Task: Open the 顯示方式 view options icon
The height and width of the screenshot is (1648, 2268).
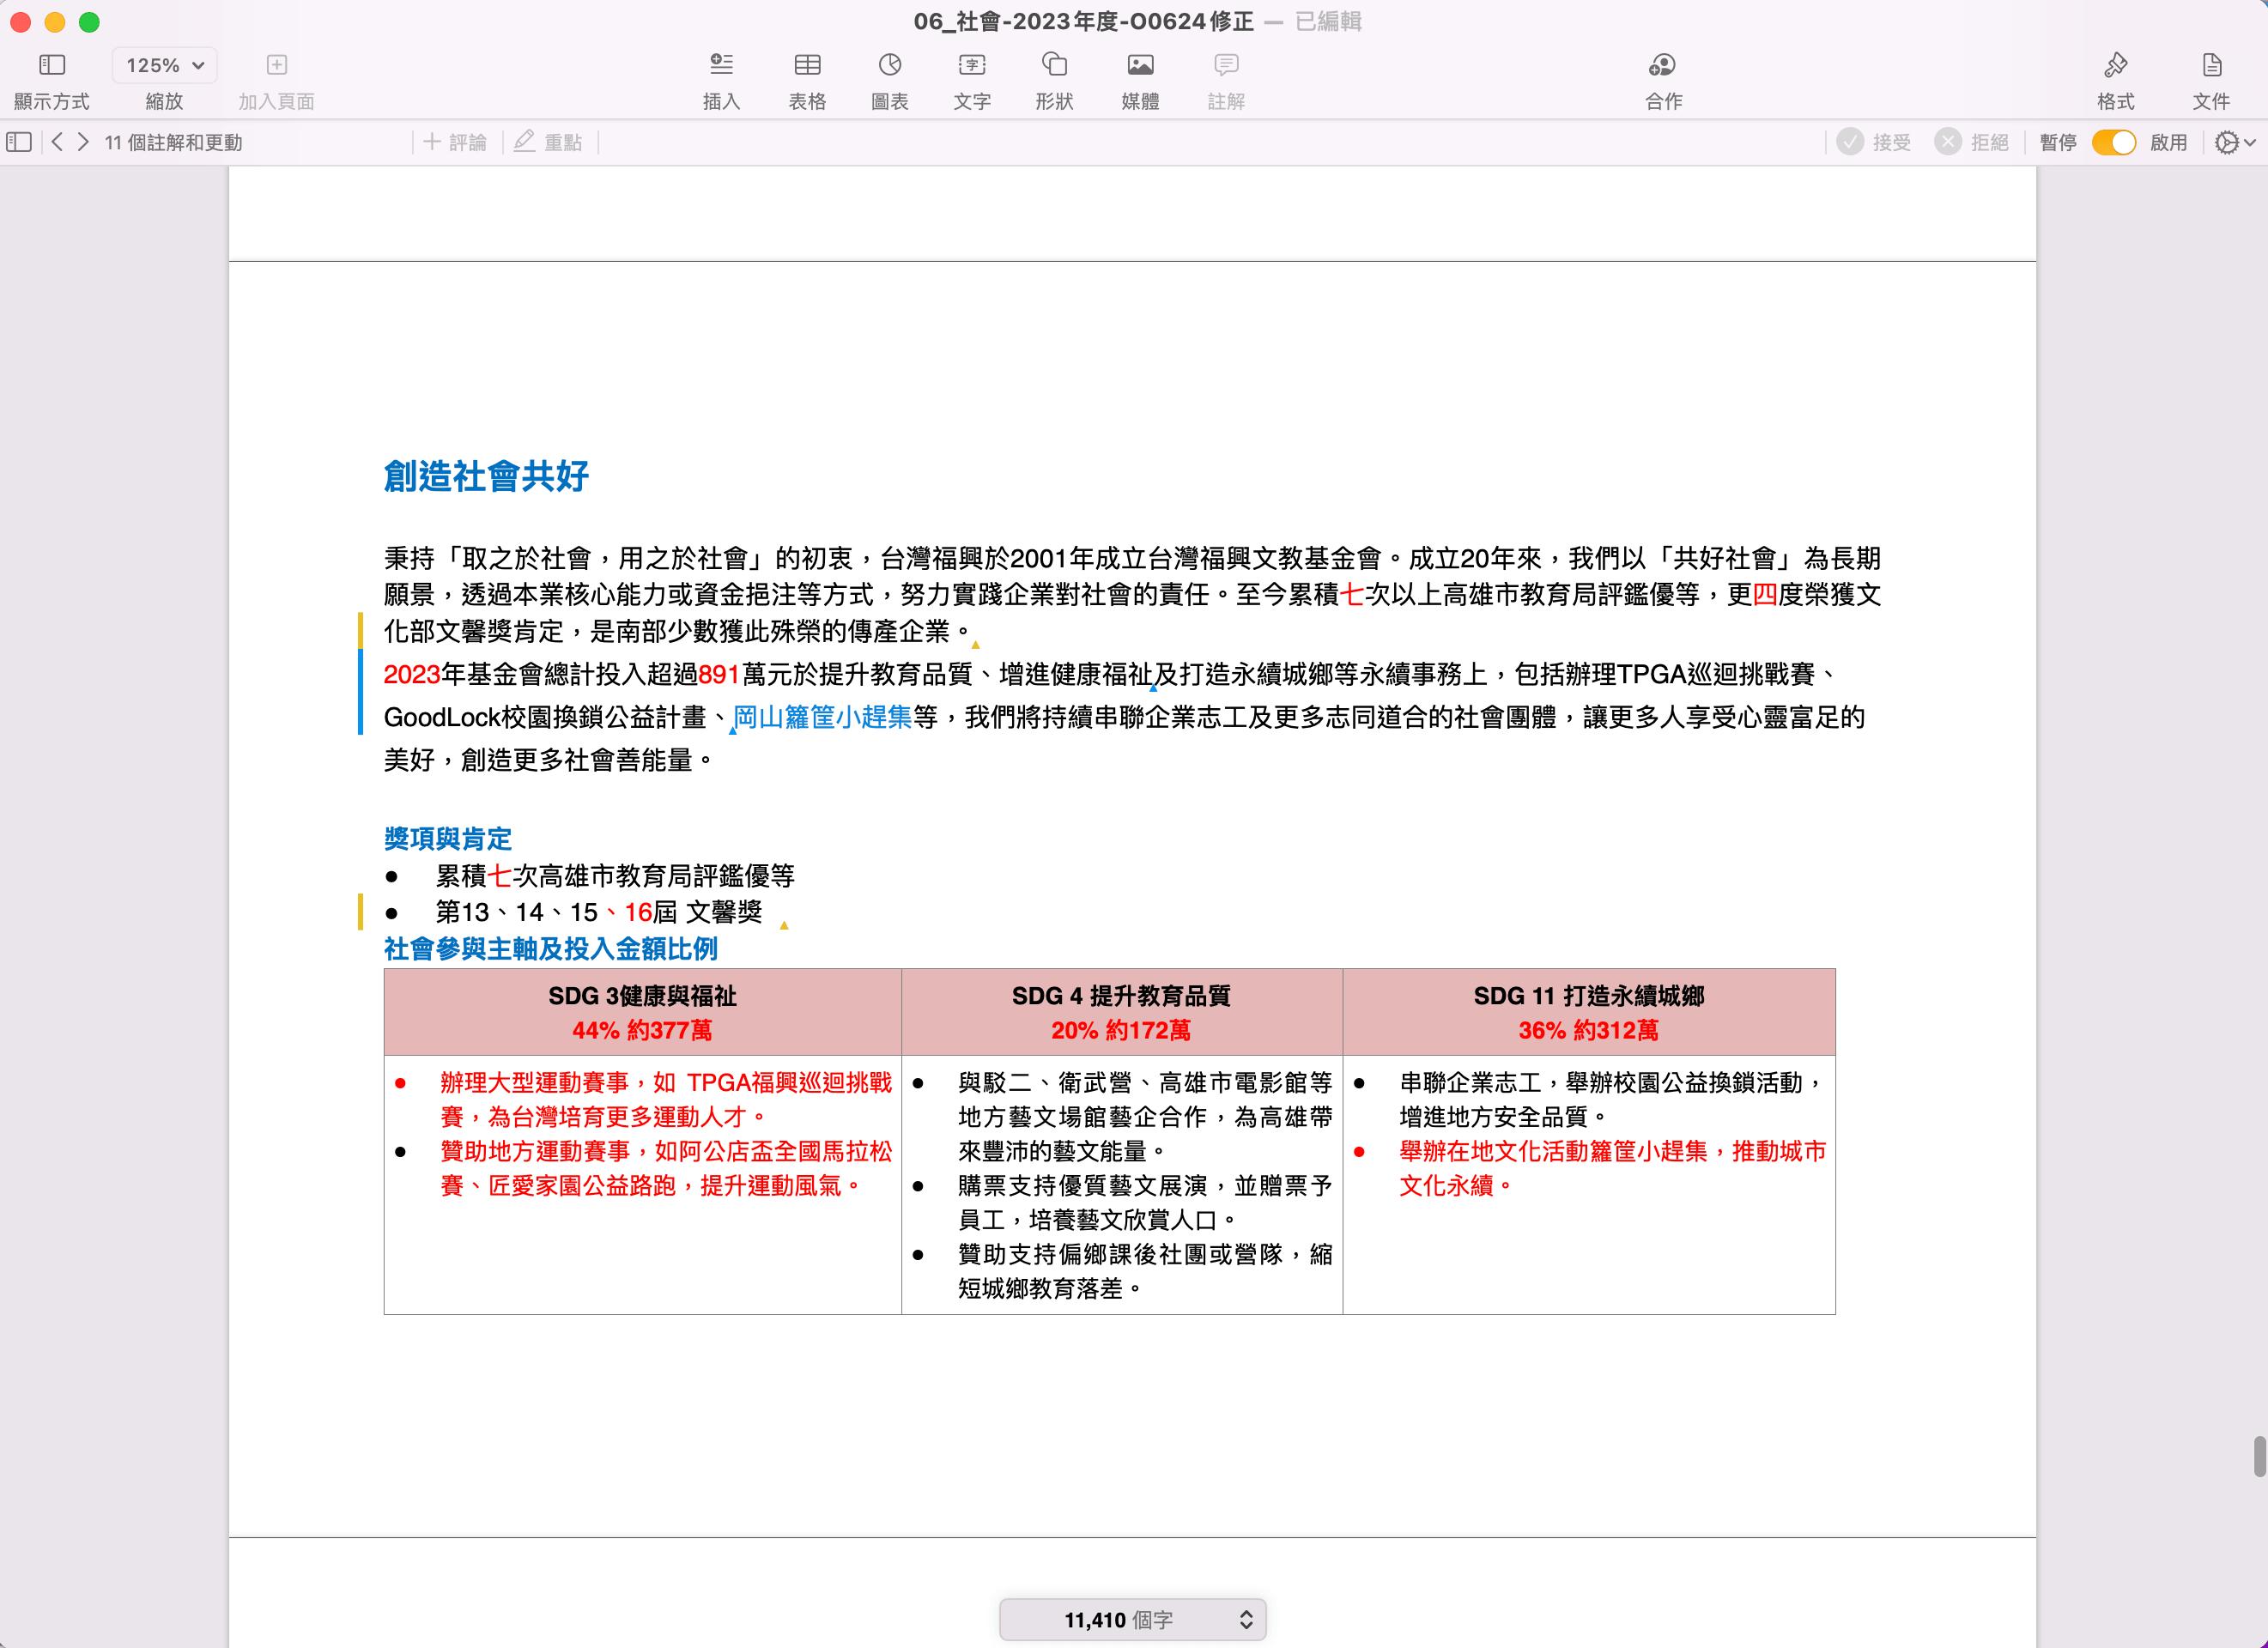Action: point(52,65)
